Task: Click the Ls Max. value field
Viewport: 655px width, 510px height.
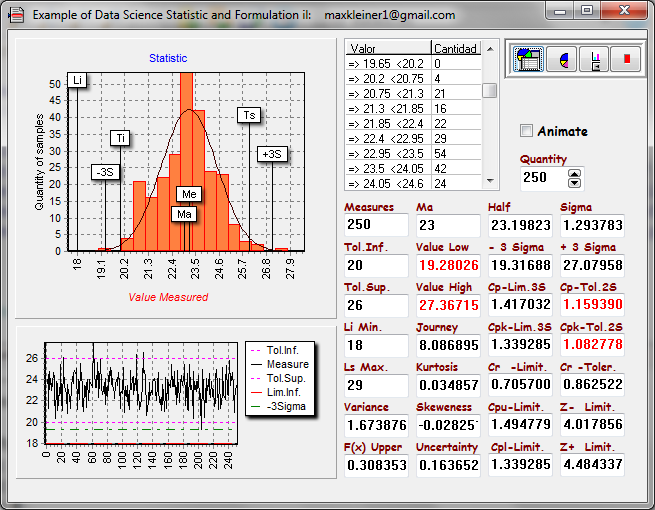Action: point(375,385)
